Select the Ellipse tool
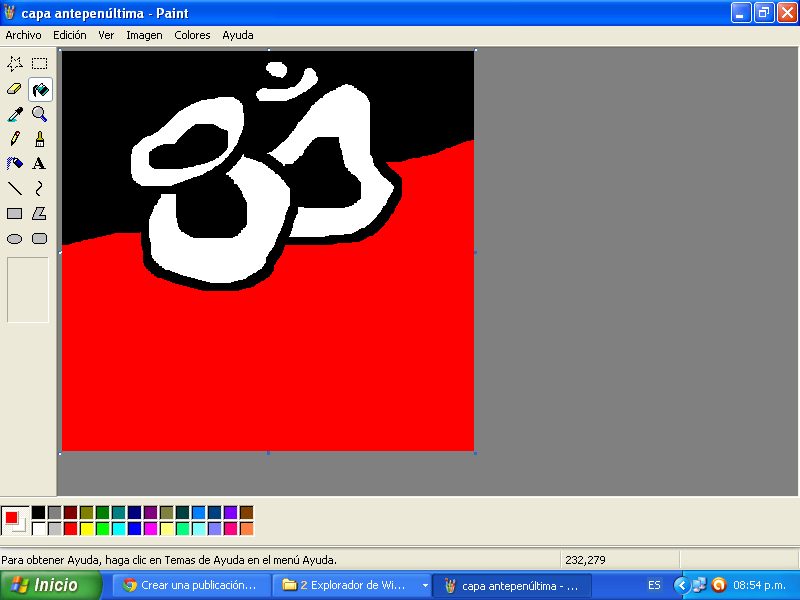This screenshot has height=600, width=800. [x=15, y=239]
